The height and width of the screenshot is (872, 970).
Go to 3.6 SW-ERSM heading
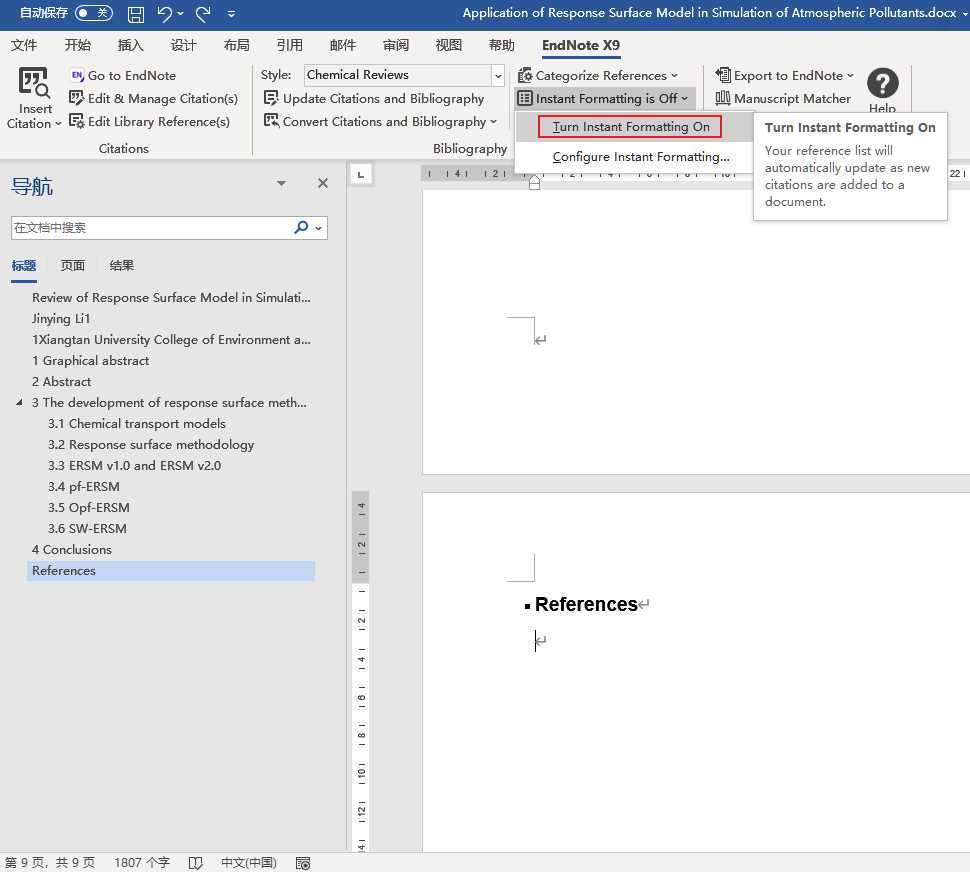point(87,529)
